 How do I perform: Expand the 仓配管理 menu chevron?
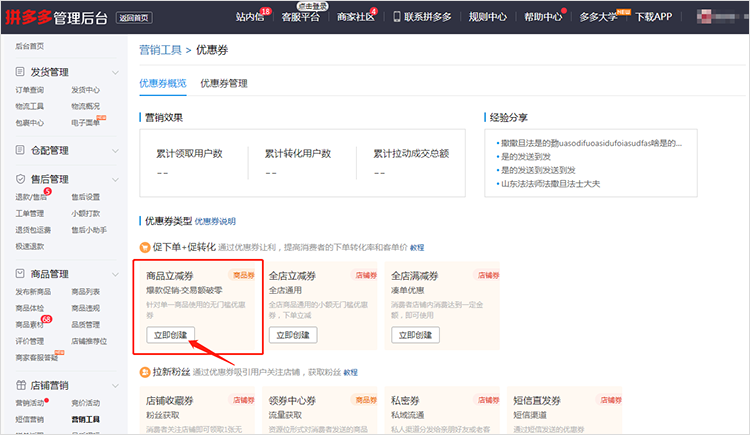[x=115, y=151]
